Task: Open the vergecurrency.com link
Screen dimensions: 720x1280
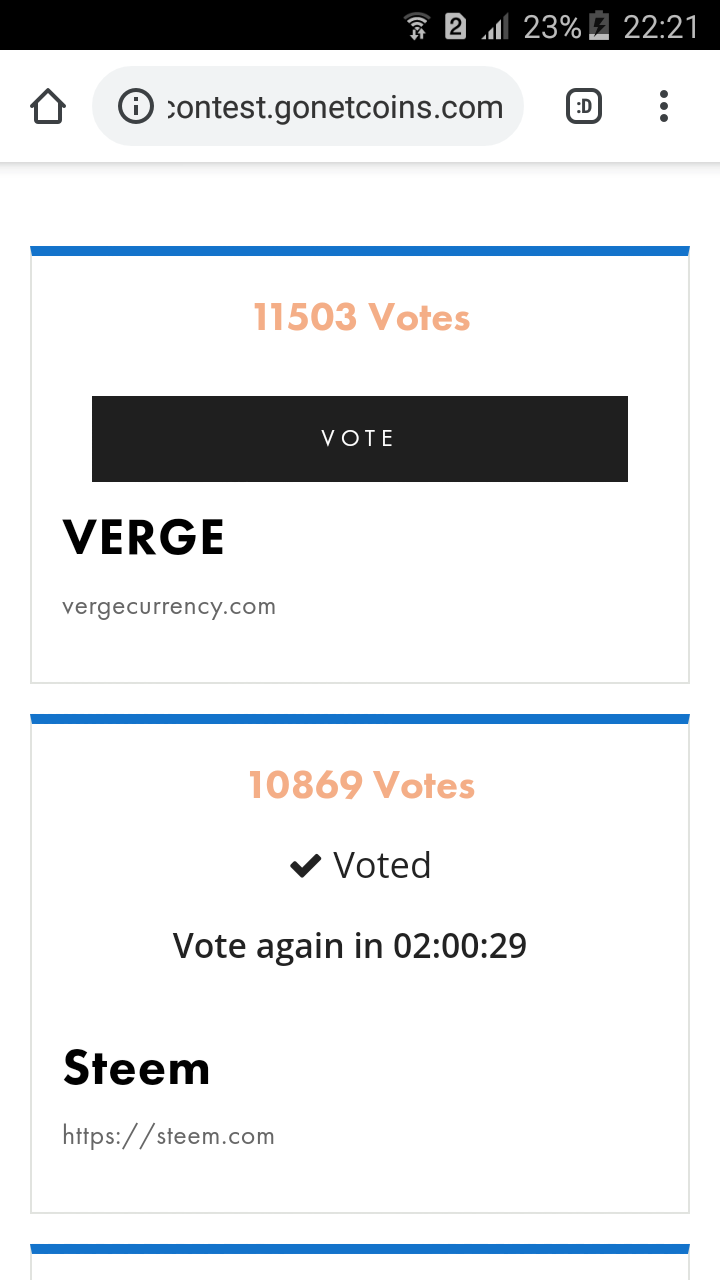Action: 169,607
